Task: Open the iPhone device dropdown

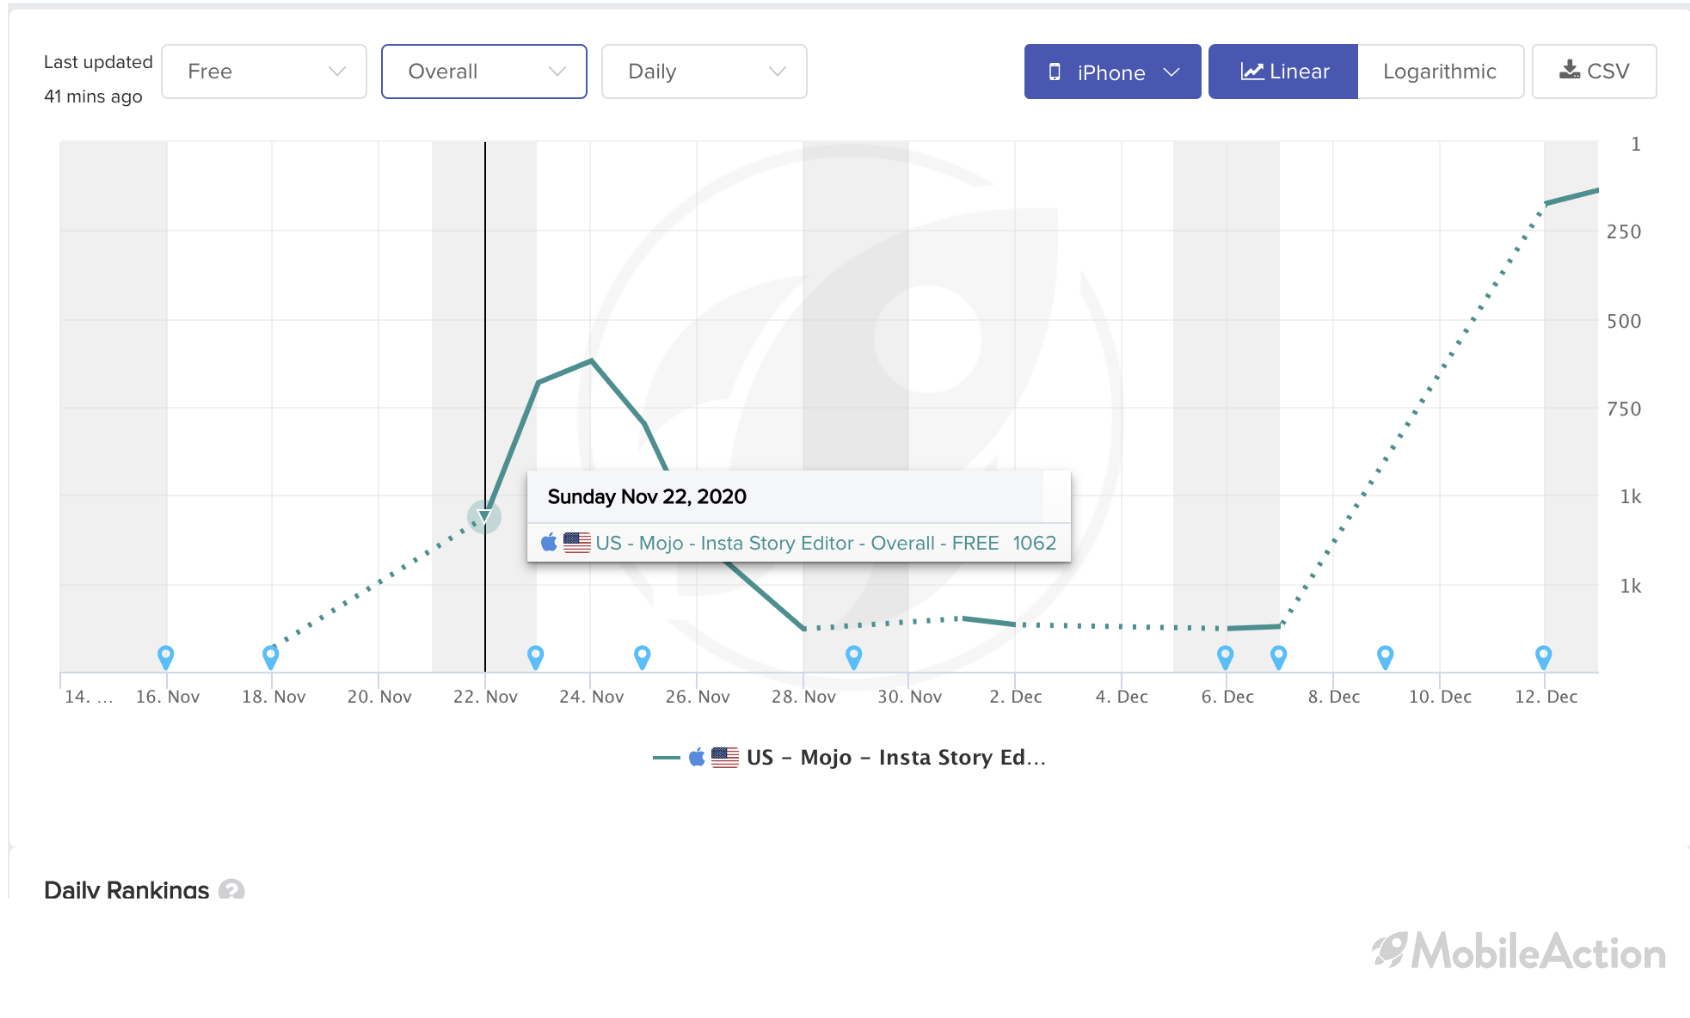Action: click(1112, 72)
